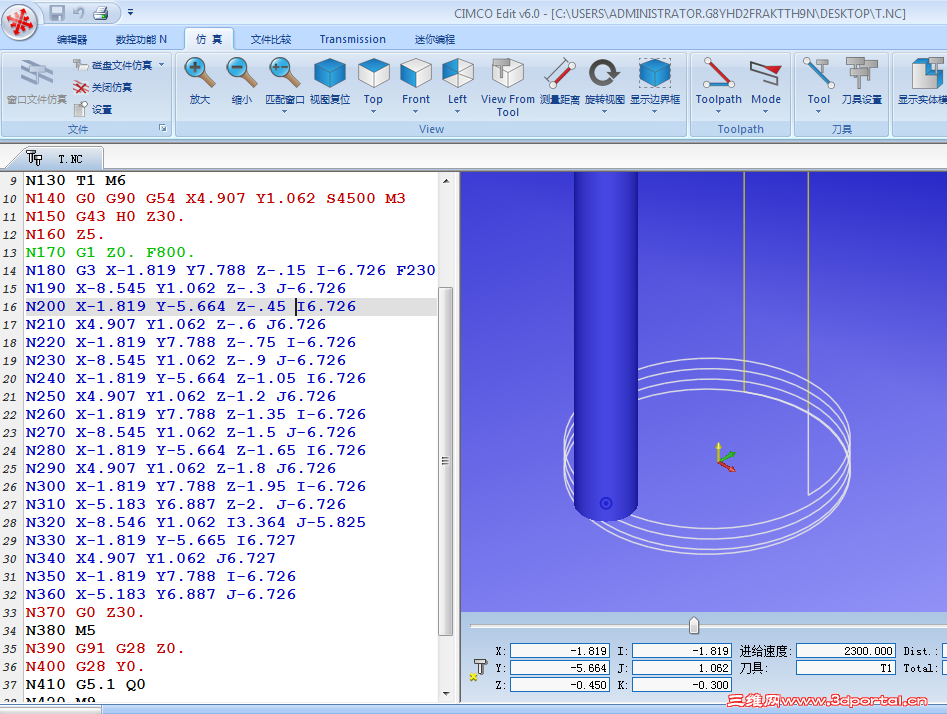Click 关闭仿真 to close simulation
This screenshot has width=947, height=714.
tap(103, 87)
